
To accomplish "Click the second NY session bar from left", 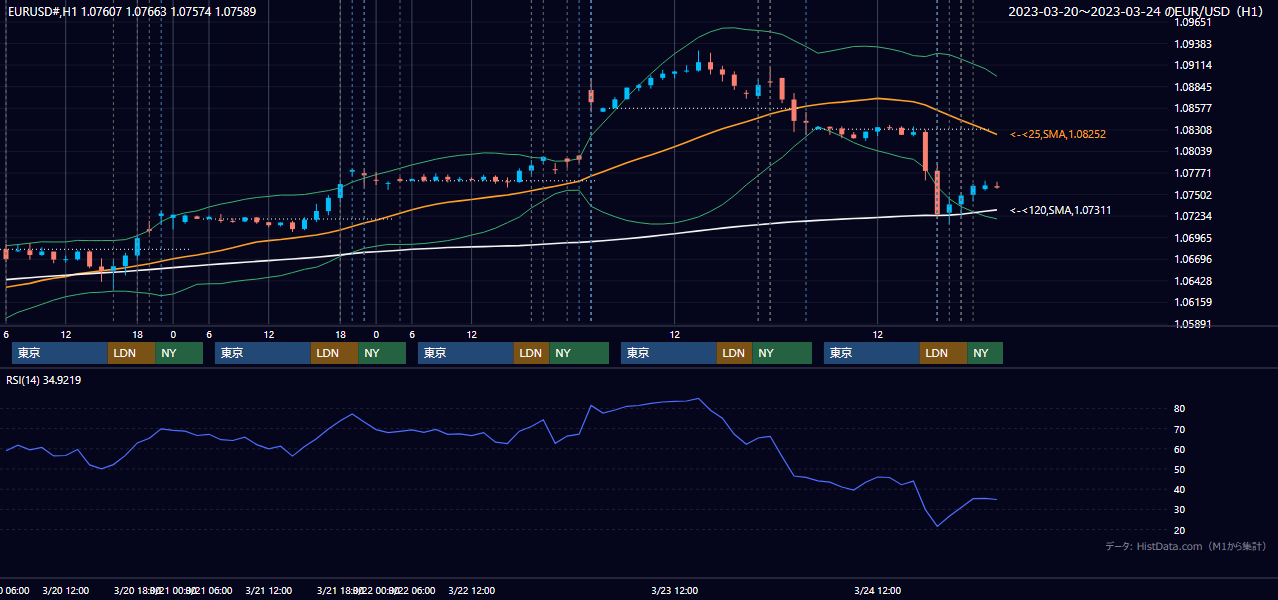I will tap(382, 353).
